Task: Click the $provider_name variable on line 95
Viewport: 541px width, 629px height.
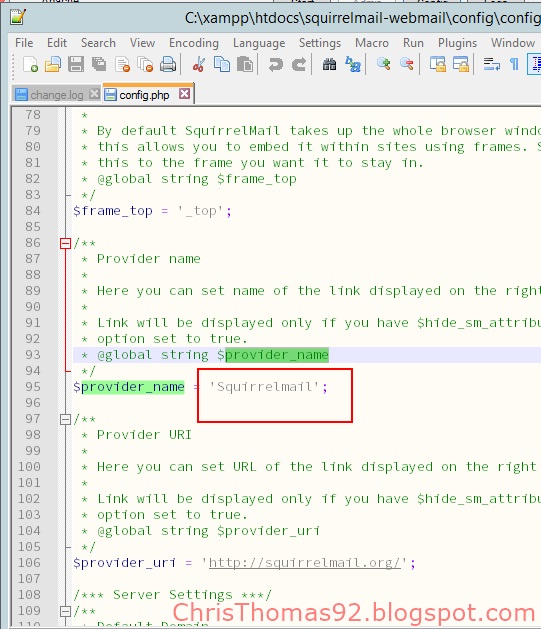Action: click(129, 387)
